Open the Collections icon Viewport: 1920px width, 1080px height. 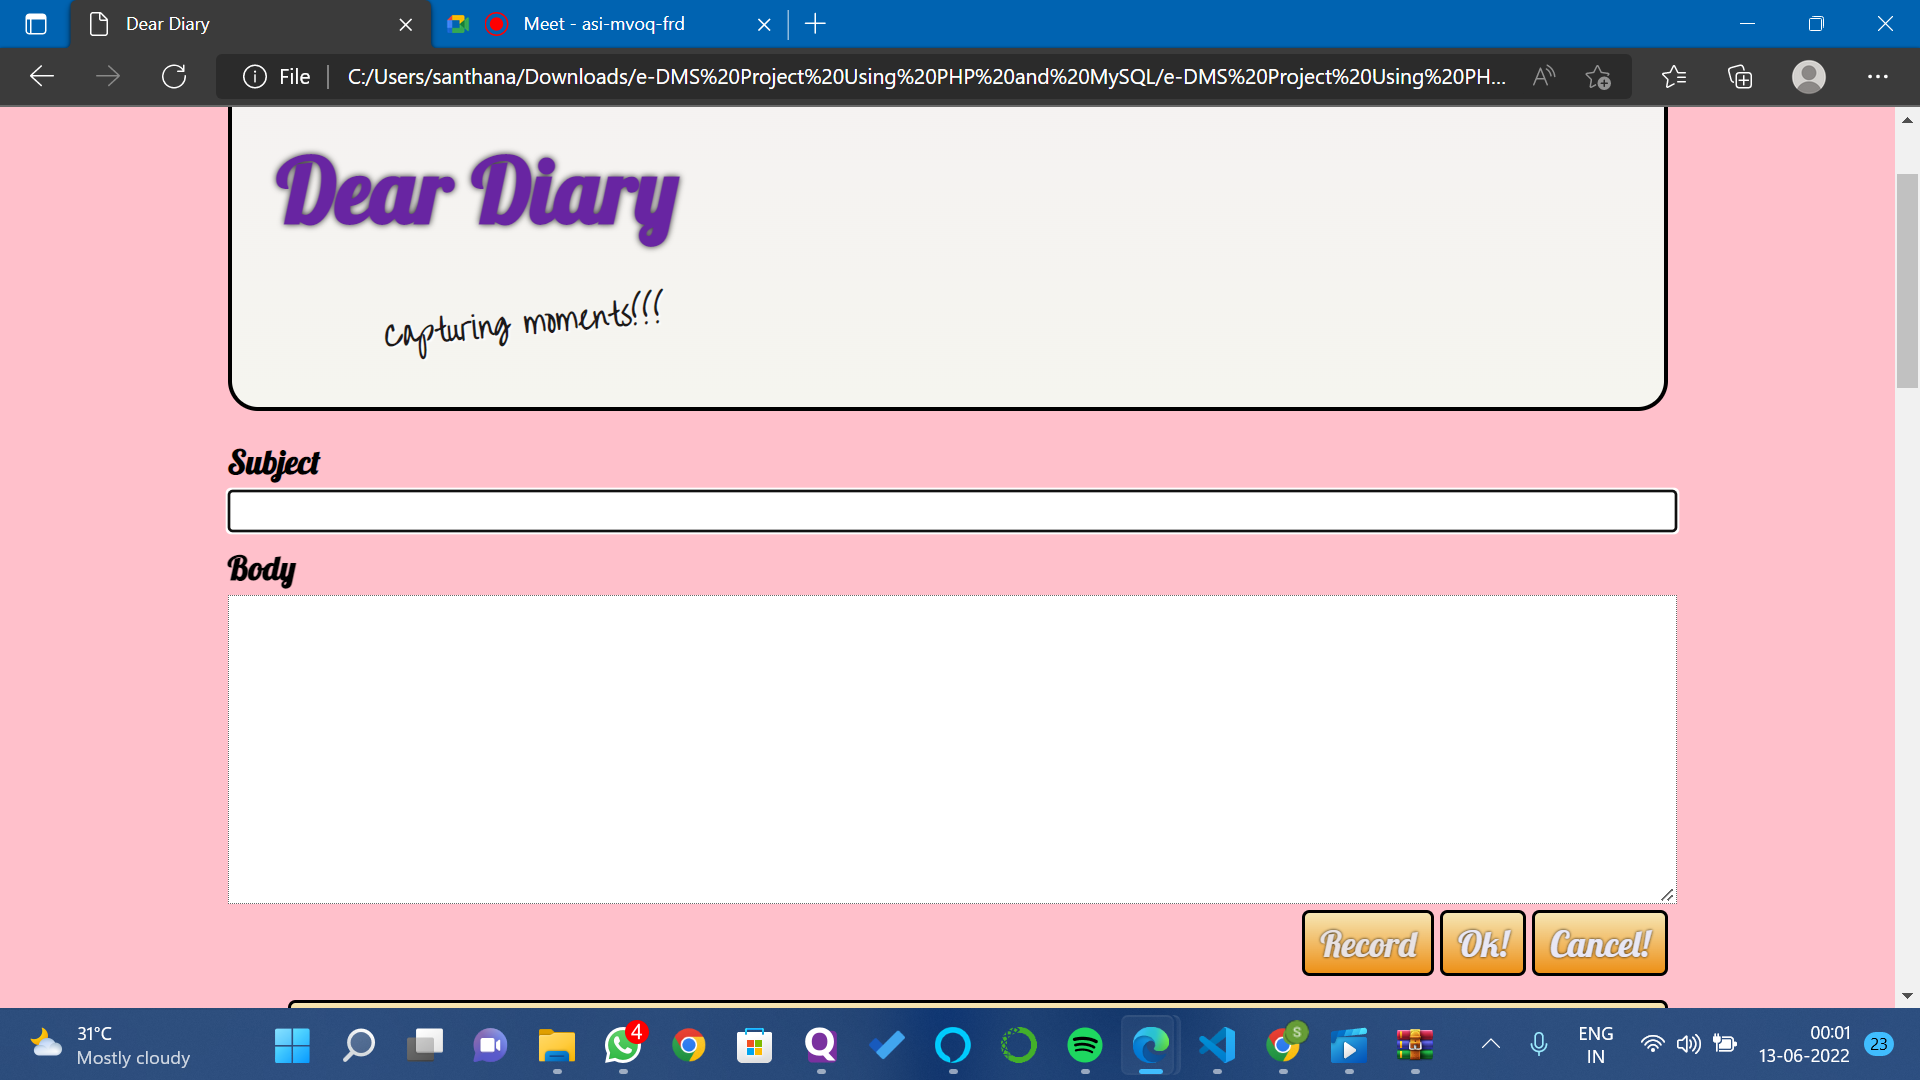(x=1740, y=77)
